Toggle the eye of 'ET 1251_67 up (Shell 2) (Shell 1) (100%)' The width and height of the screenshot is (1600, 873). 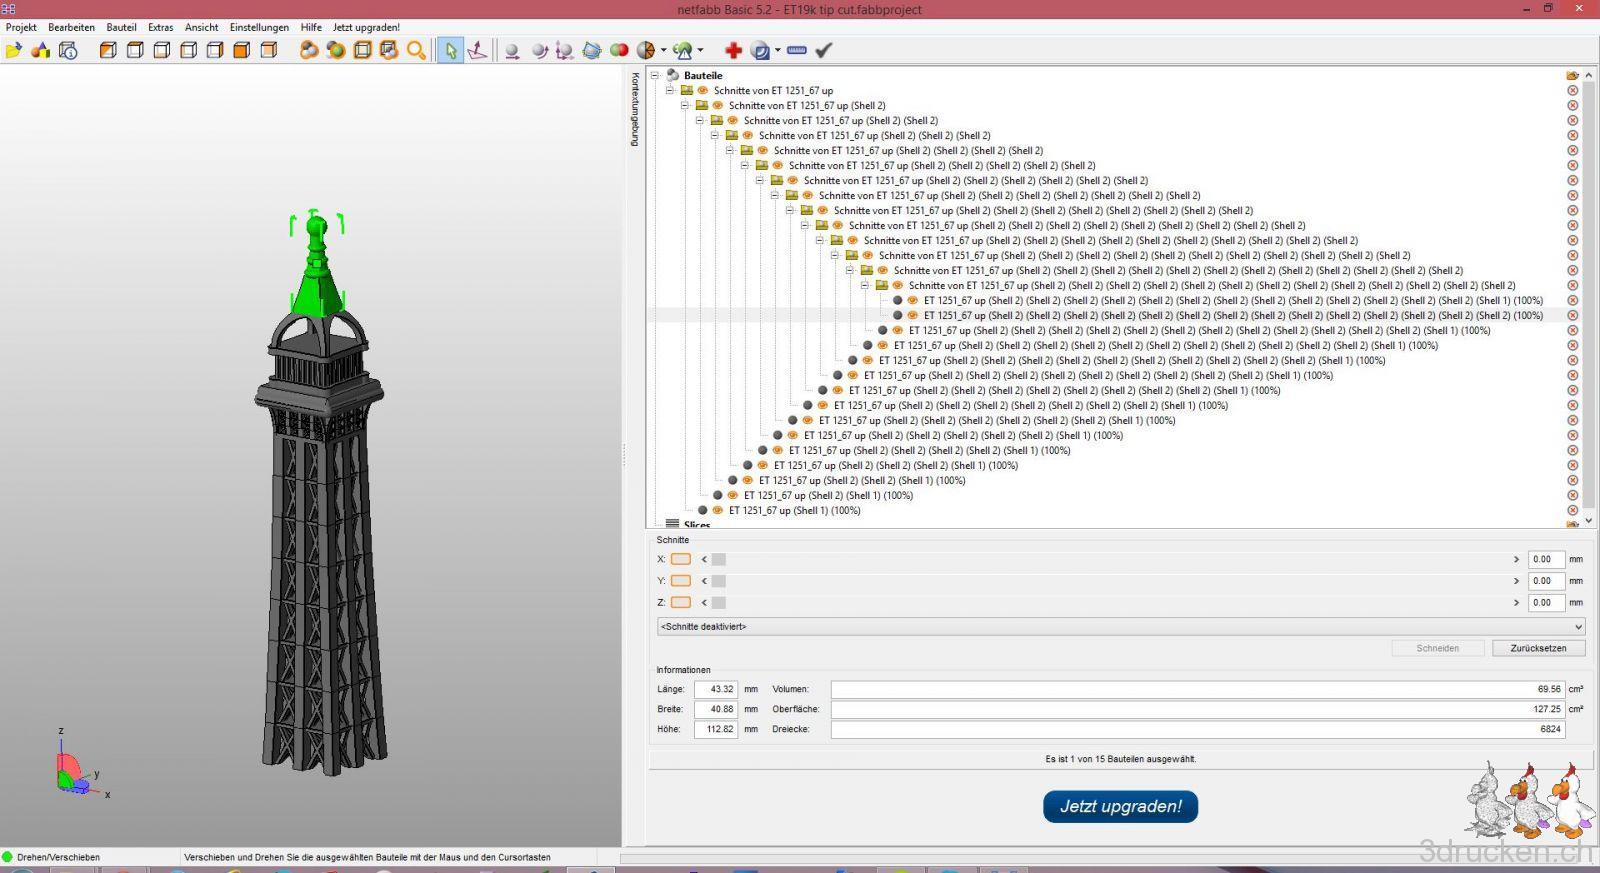(x=732, y=495)
